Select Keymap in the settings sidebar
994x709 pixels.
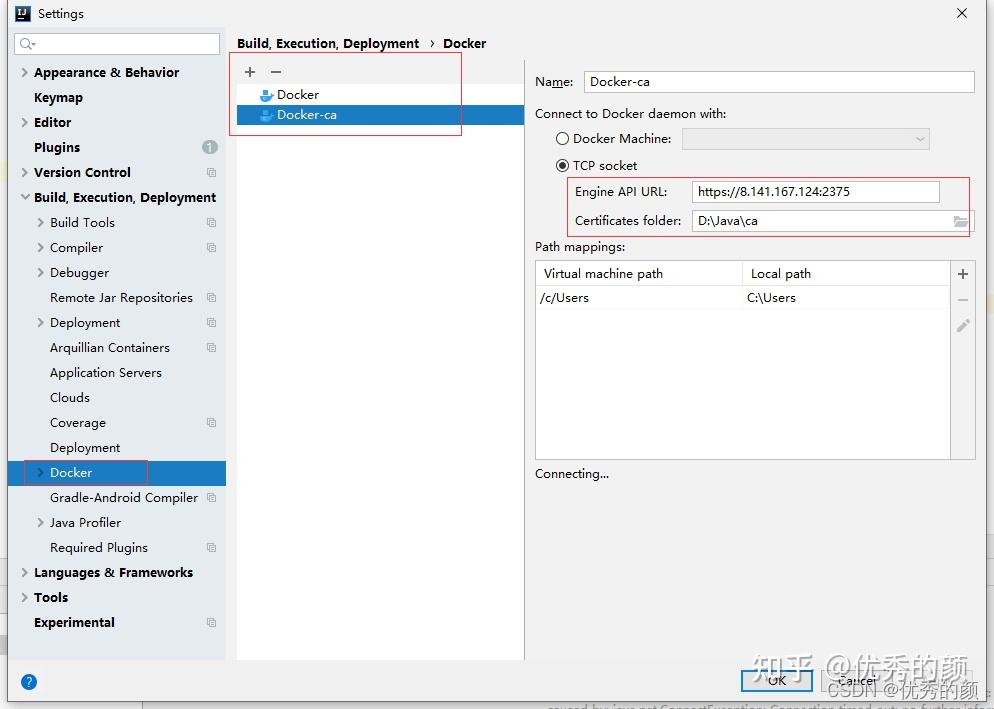pos(58,97)
